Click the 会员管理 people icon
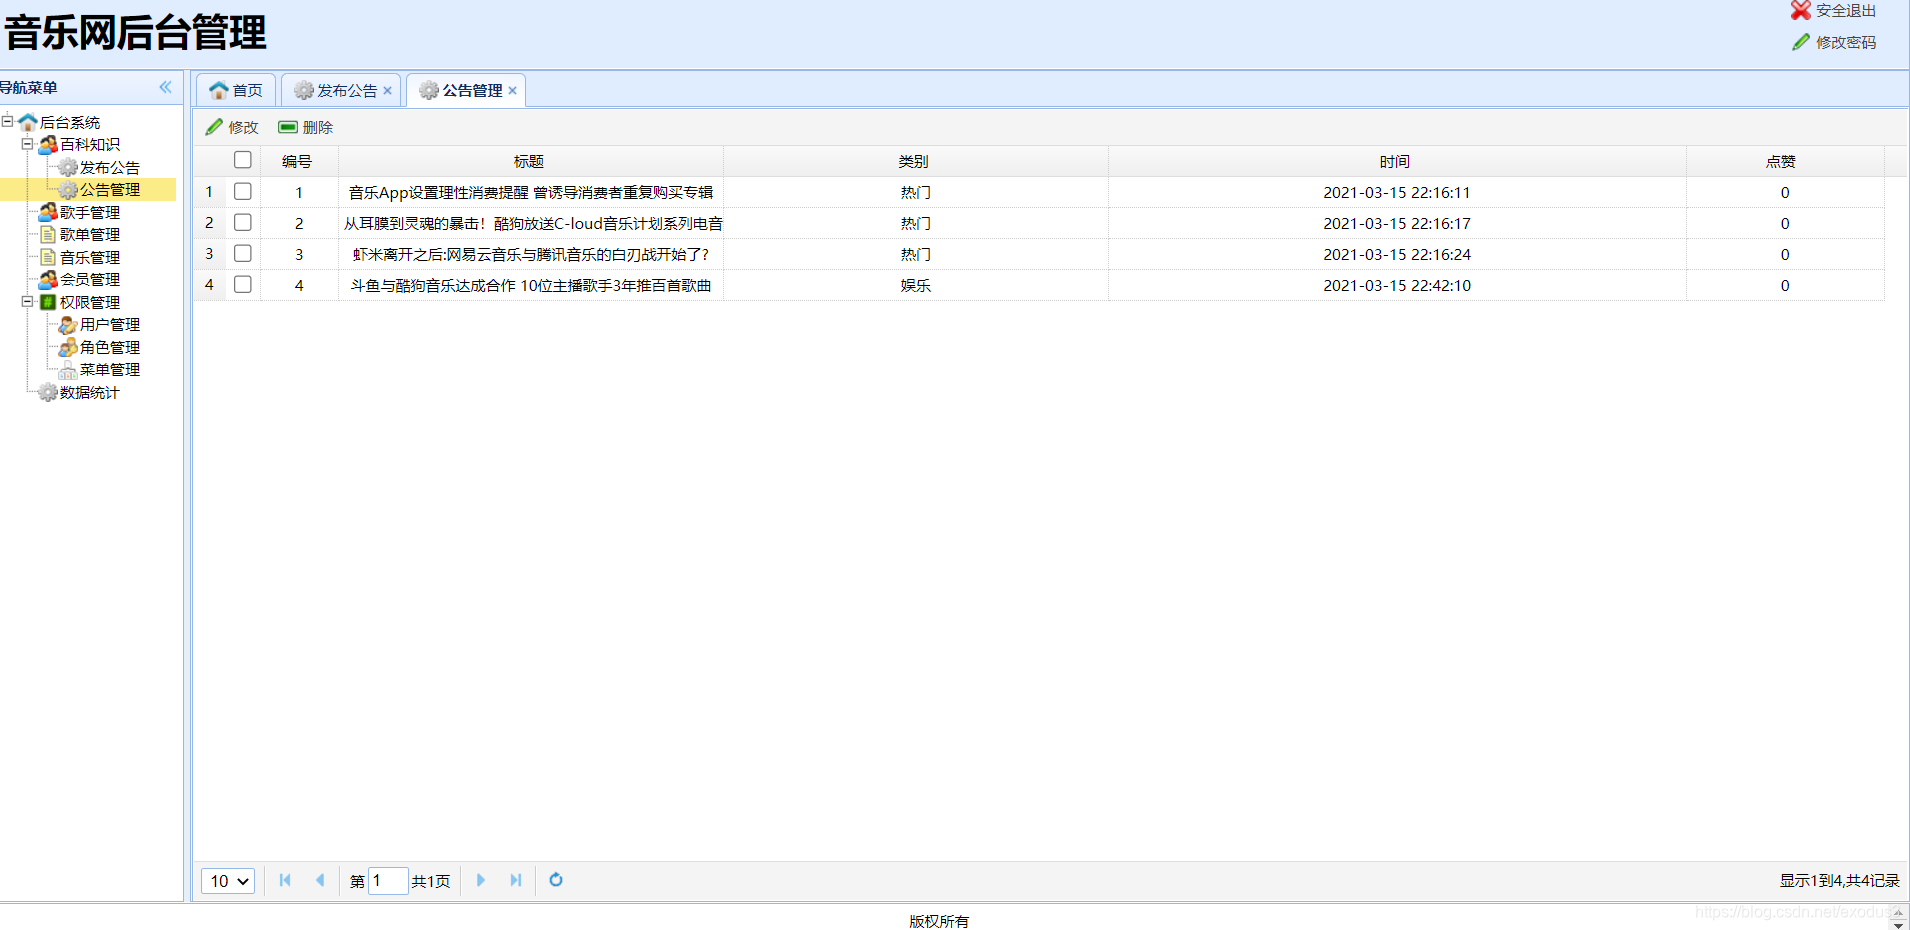 48,280
